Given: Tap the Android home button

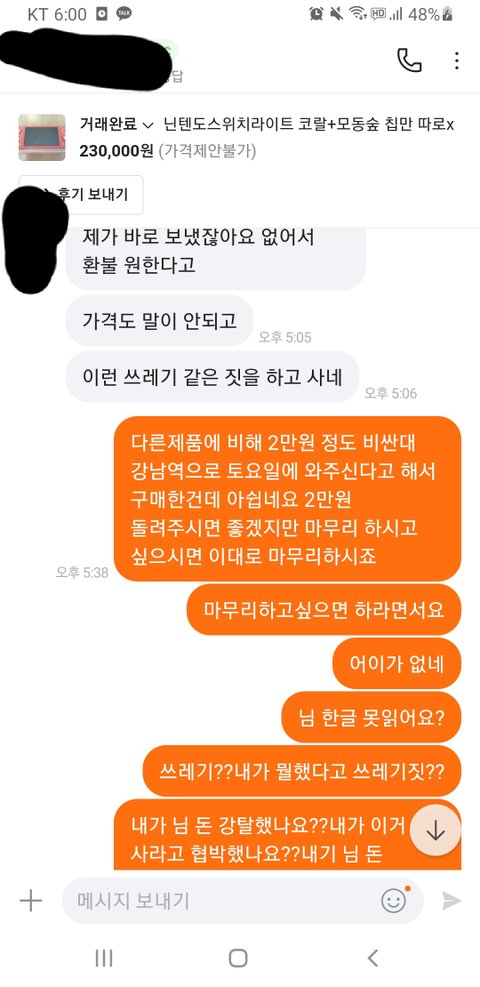Looking at the screenshot, I should click(238, 958).
